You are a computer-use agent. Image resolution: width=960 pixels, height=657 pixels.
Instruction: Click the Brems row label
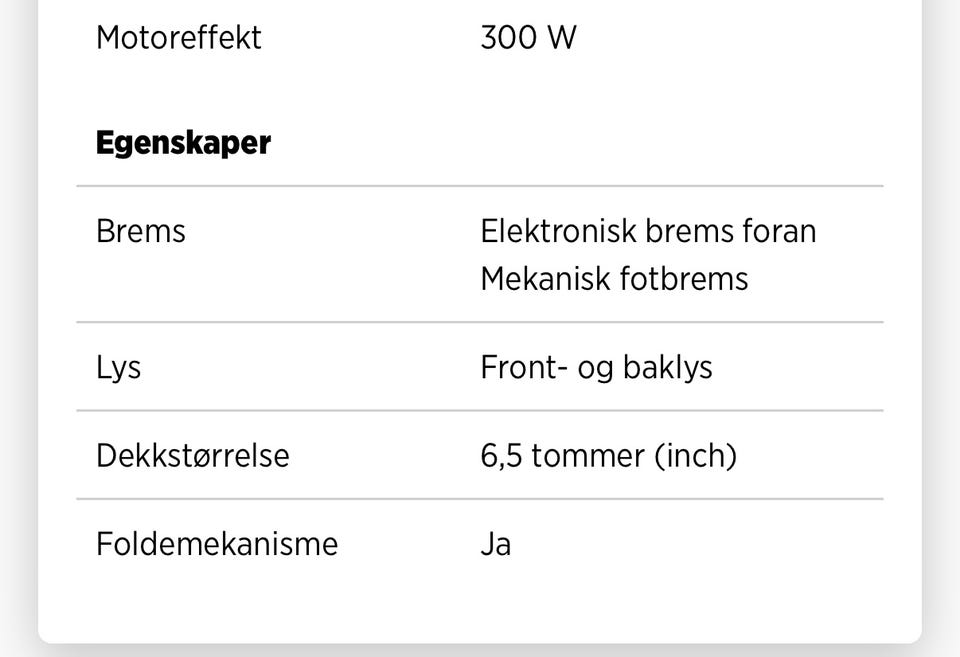[141, 231]
